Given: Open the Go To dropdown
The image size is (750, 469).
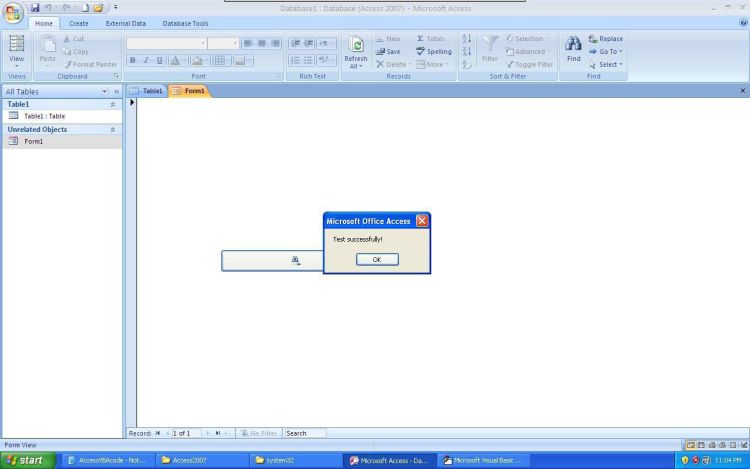Looking at the screenshot, I should pyautogui.click(x=606, y=51).
